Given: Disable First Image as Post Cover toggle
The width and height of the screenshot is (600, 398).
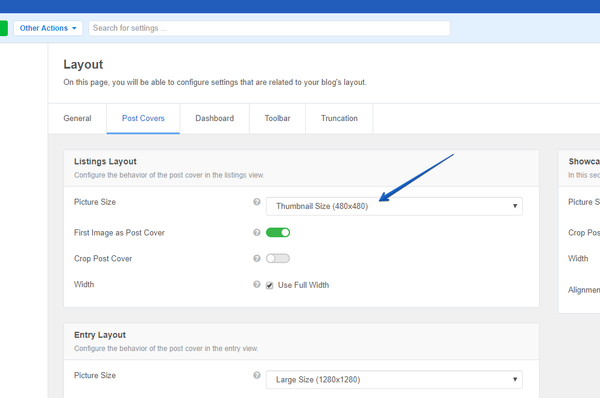Looking at the screenshot, I should [278, 232].
